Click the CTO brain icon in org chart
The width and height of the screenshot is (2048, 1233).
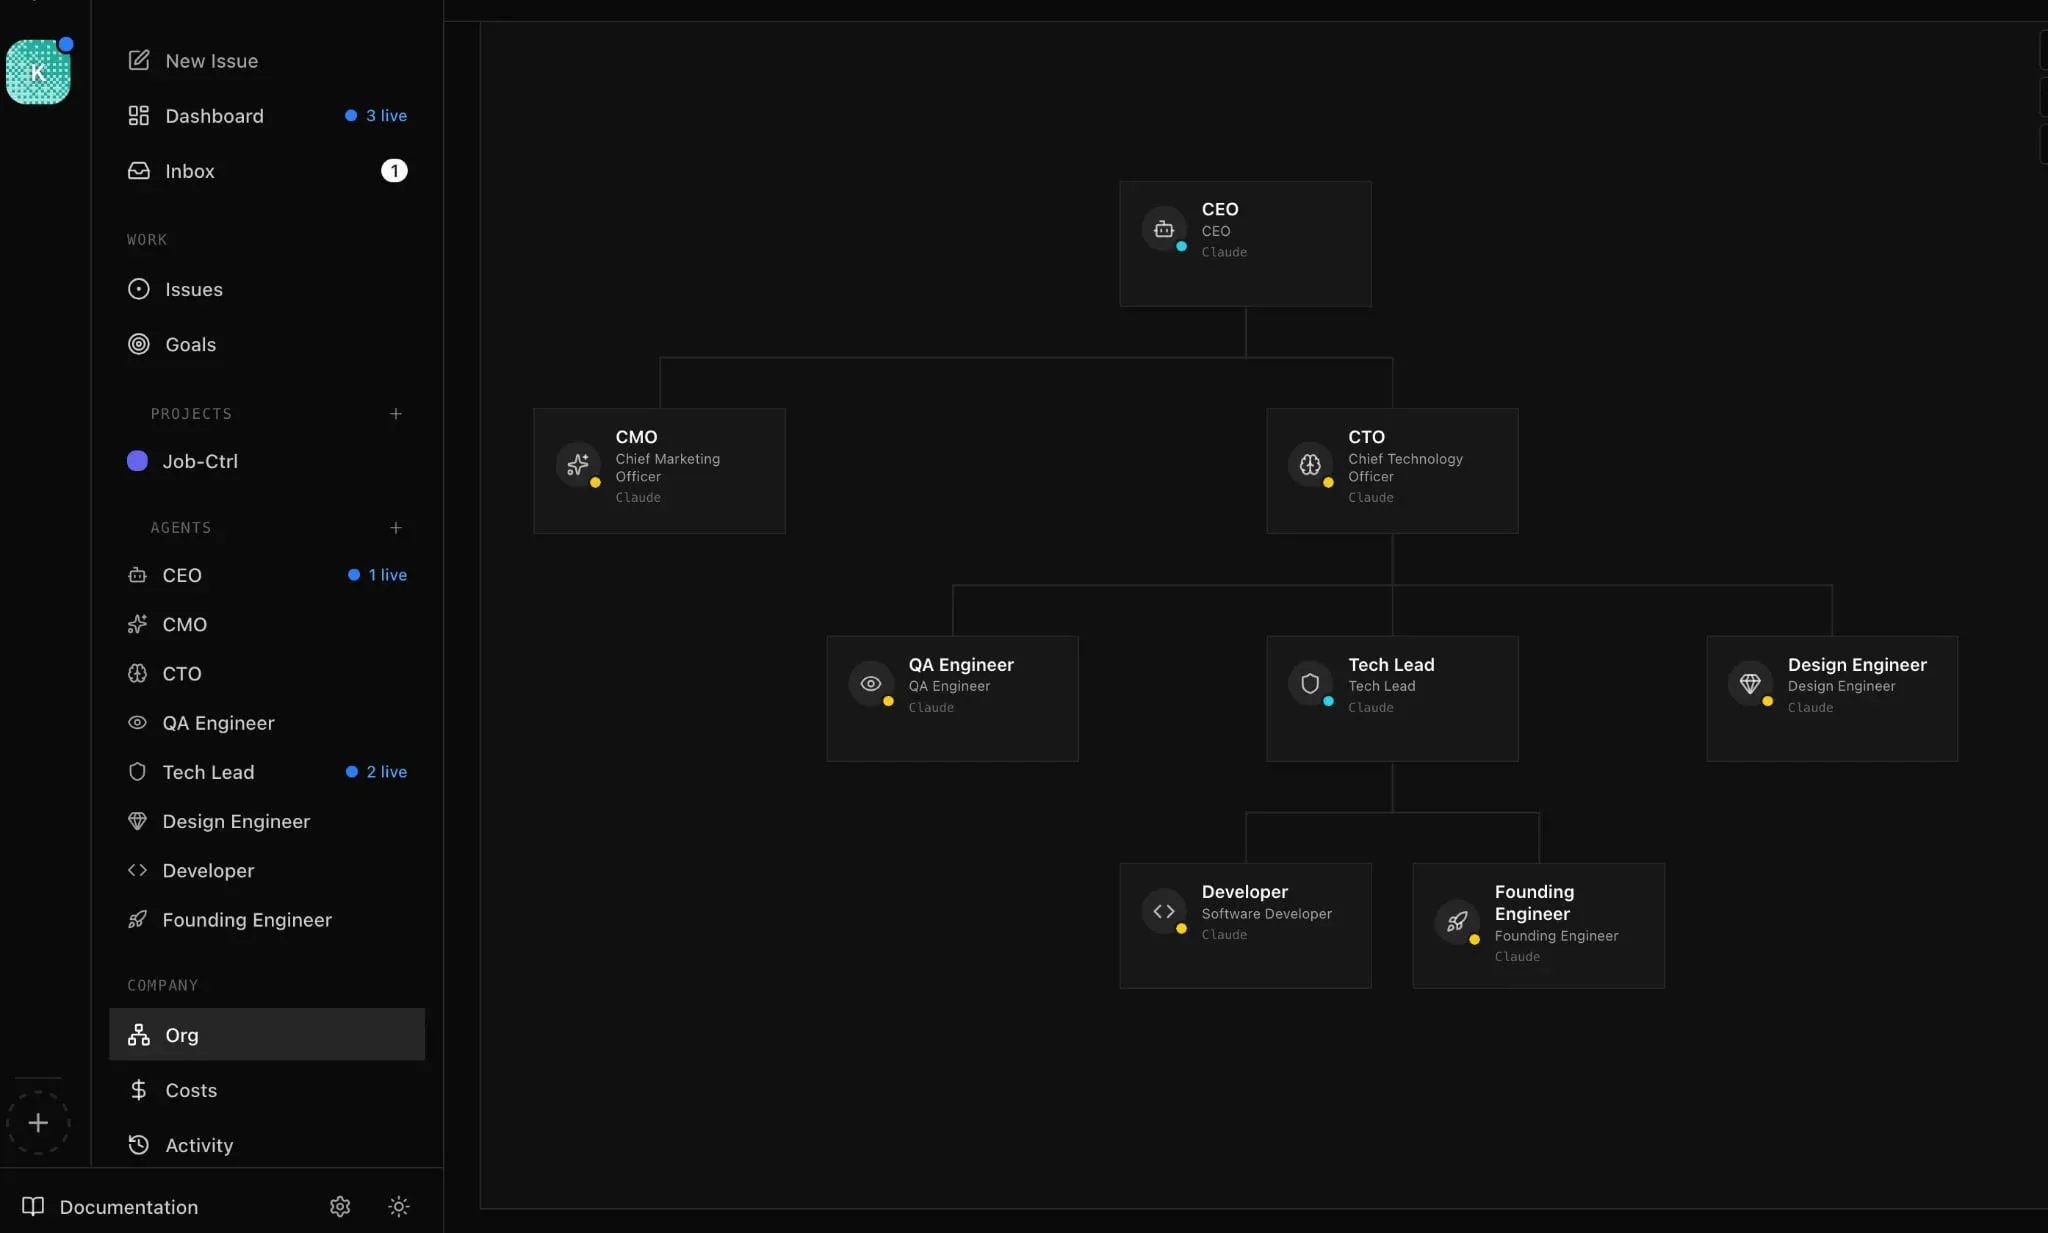(1310, 464)
